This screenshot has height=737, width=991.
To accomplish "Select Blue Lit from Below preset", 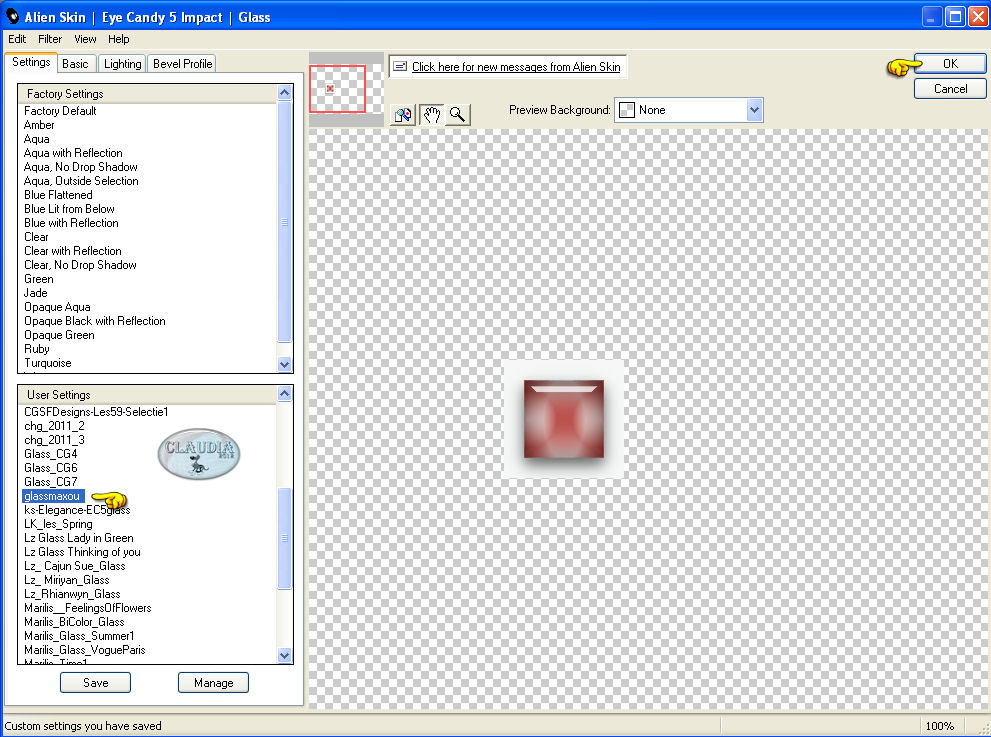I will coord(70,209).
